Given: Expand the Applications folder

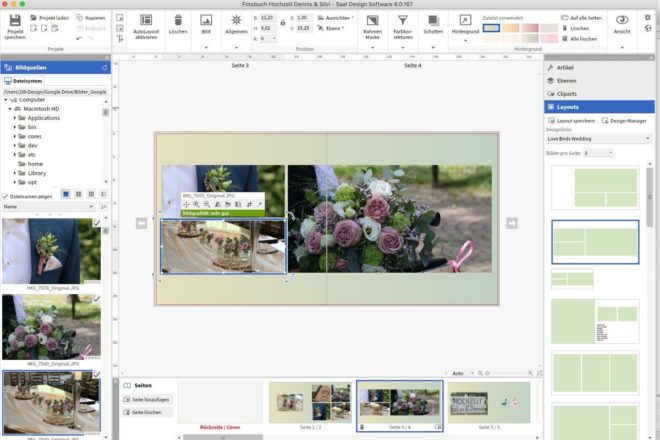Looking at the screenshot, I should 15,118.
